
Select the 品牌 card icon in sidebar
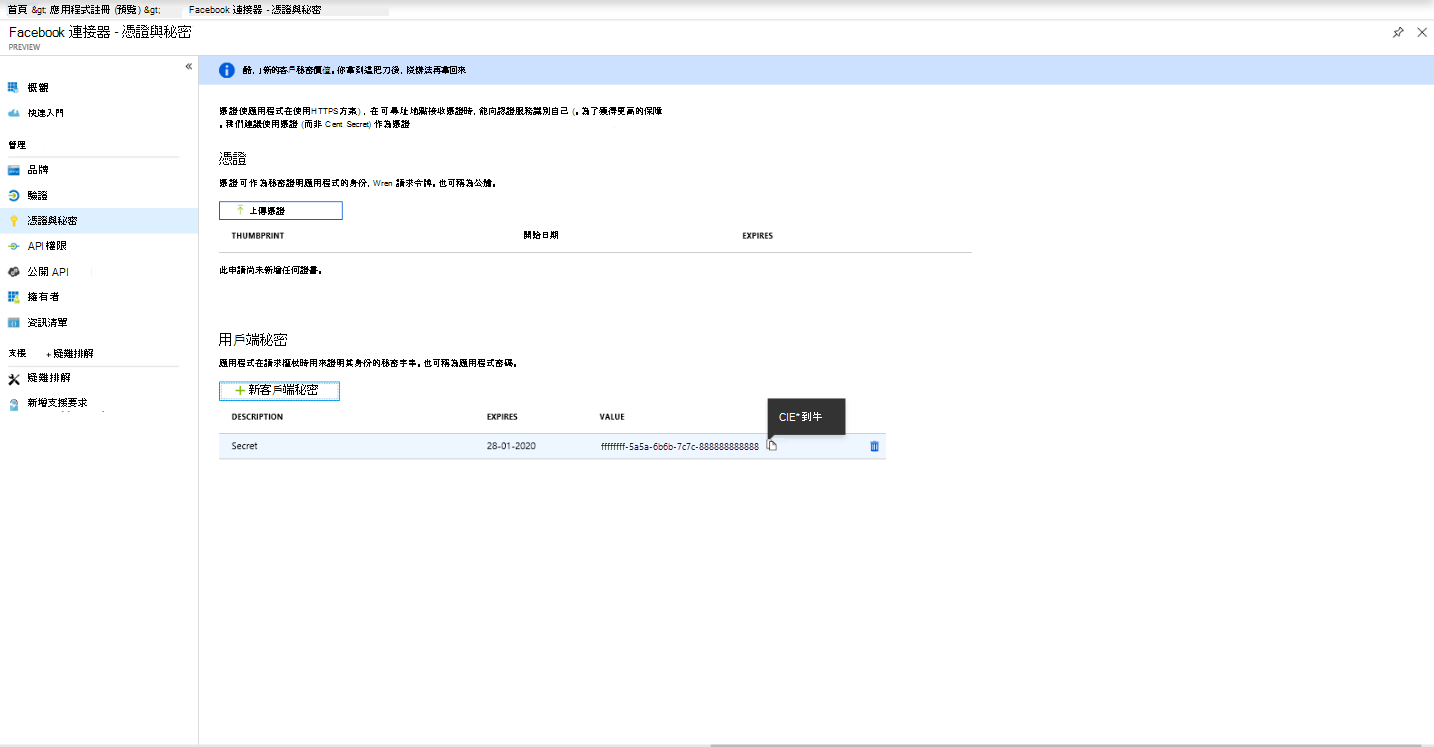(x=14, y=170)
